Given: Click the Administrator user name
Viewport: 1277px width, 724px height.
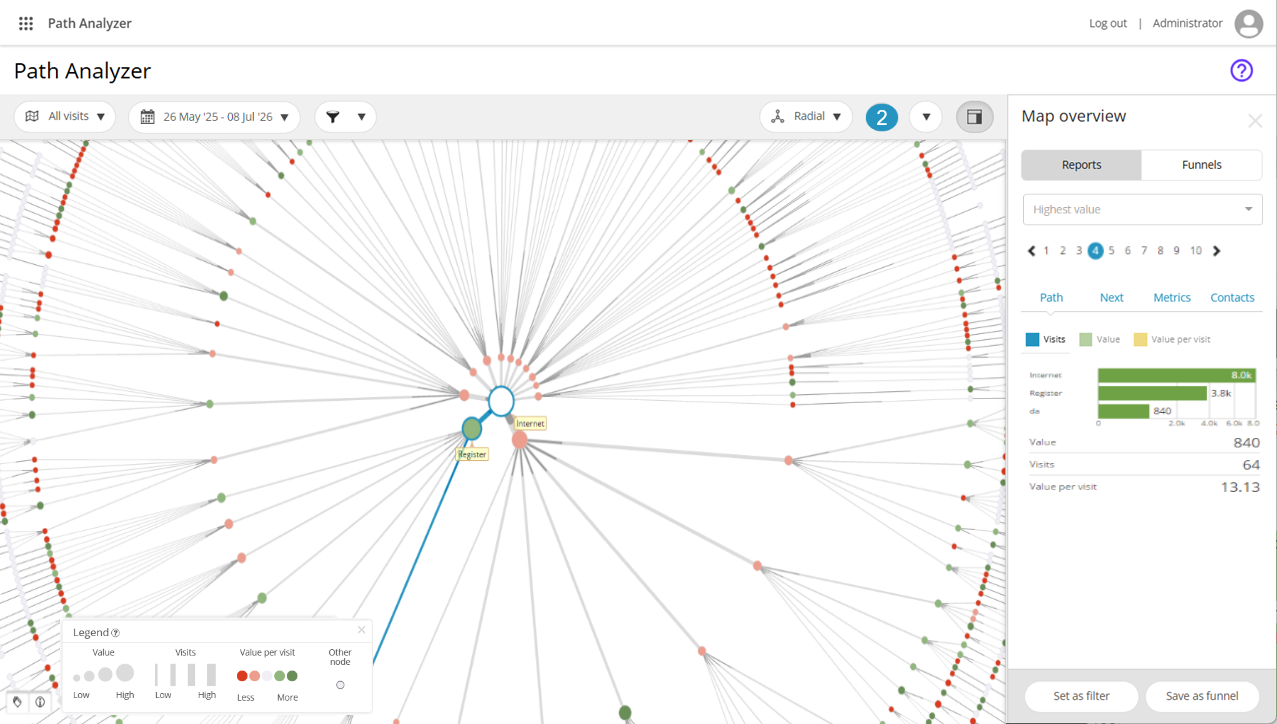Looking at the screenshot, I should tap(1187, 23).
